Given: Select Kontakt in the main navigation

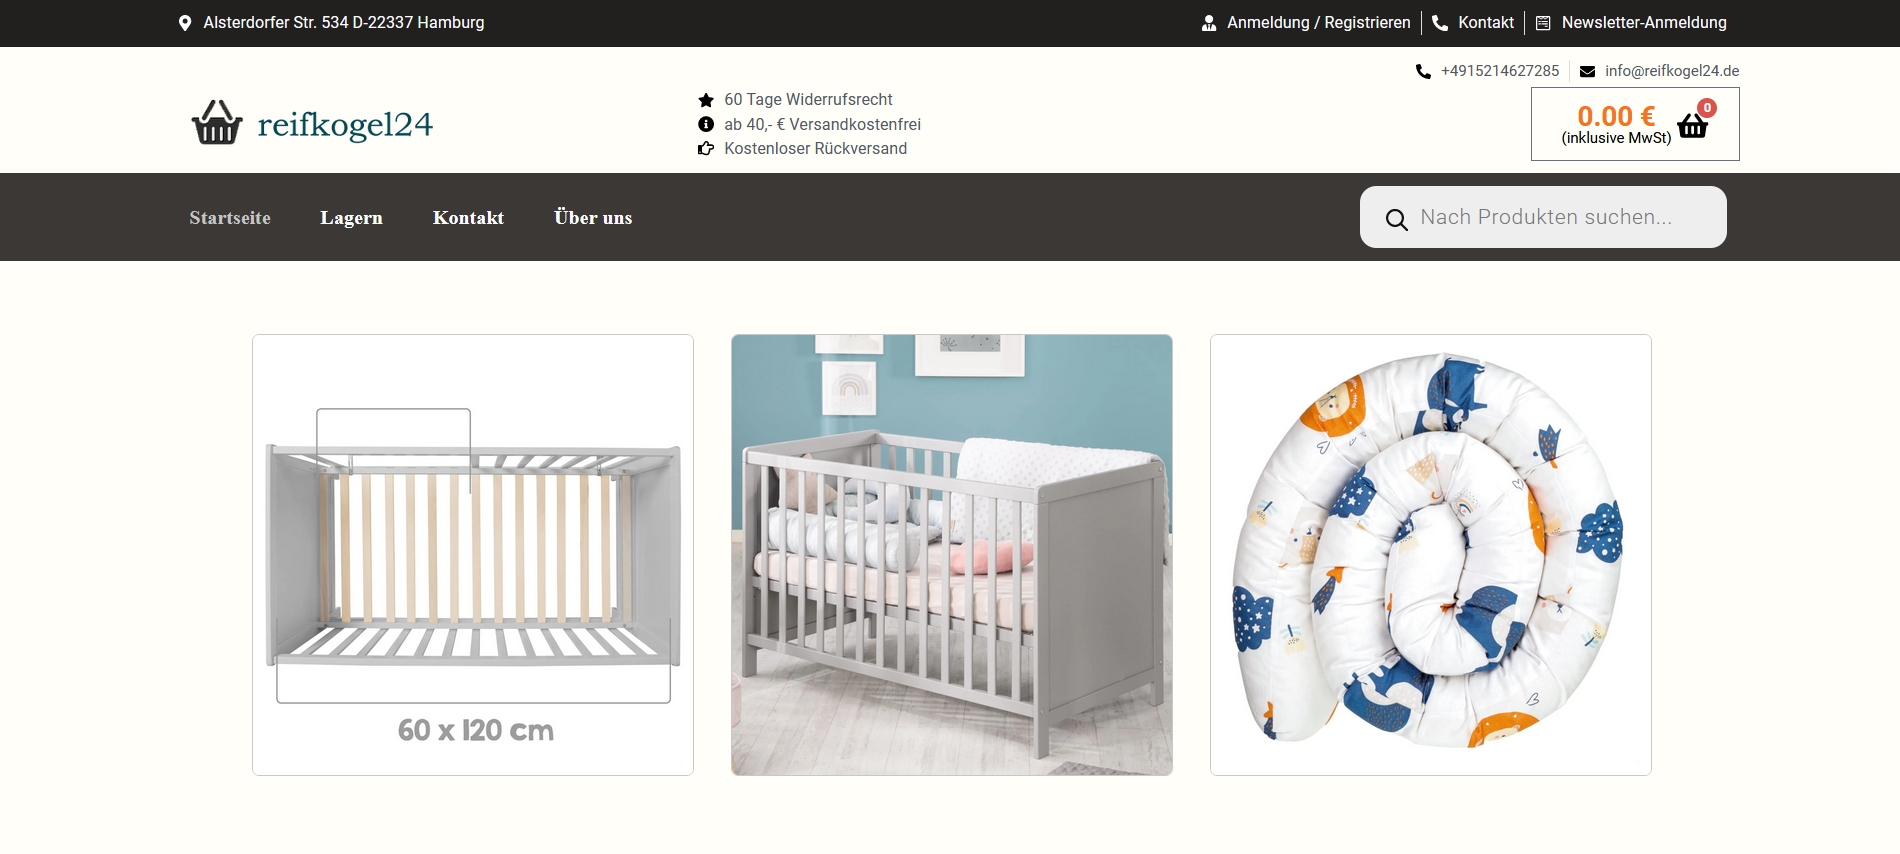Looking at the screenshot, I should coord(468,218).
